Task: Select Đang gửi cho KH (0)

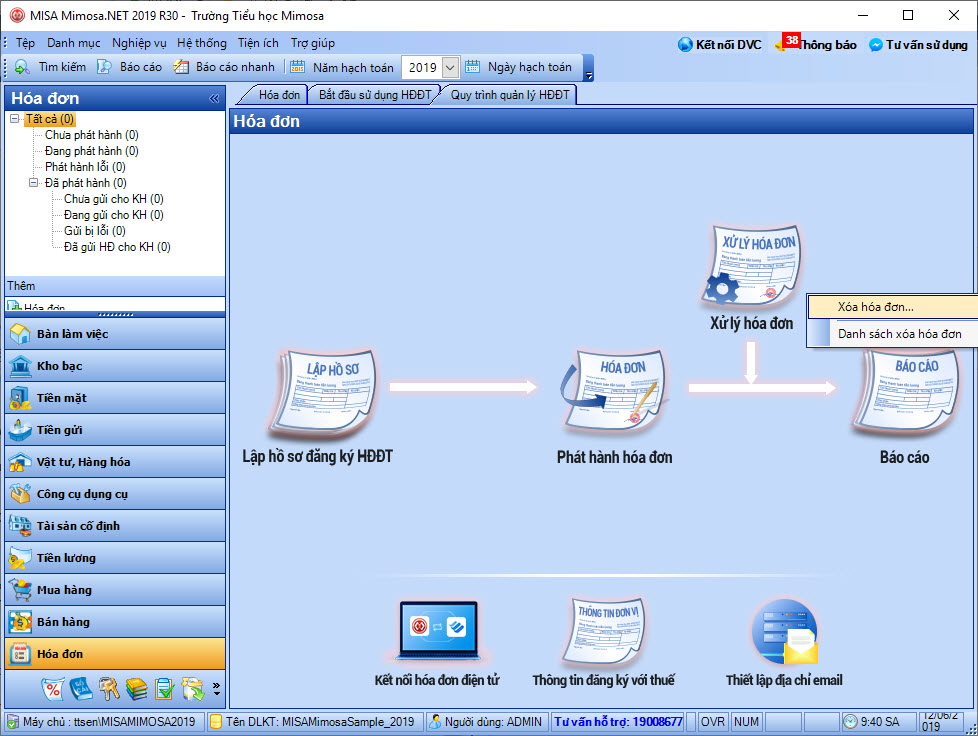Action: (114, 215)
